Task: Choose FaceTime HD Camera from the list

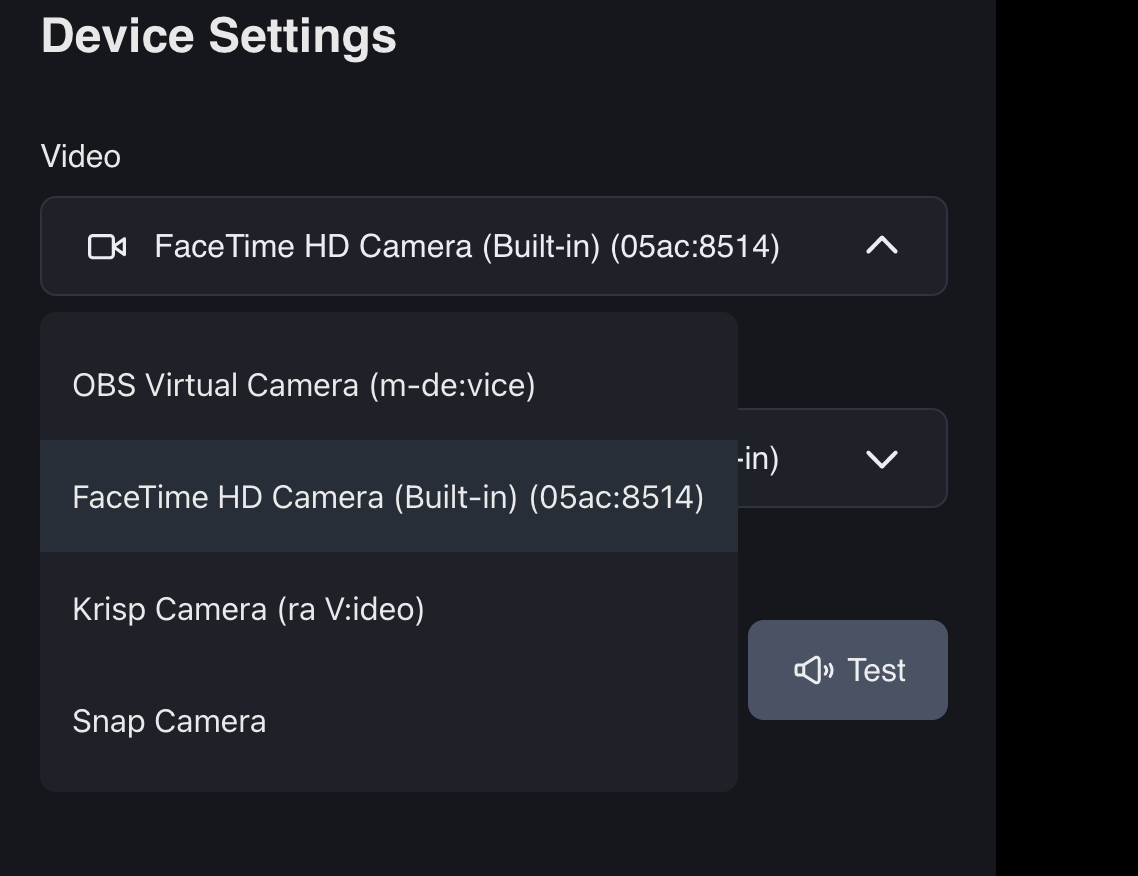Action: [x=388, y=497]
